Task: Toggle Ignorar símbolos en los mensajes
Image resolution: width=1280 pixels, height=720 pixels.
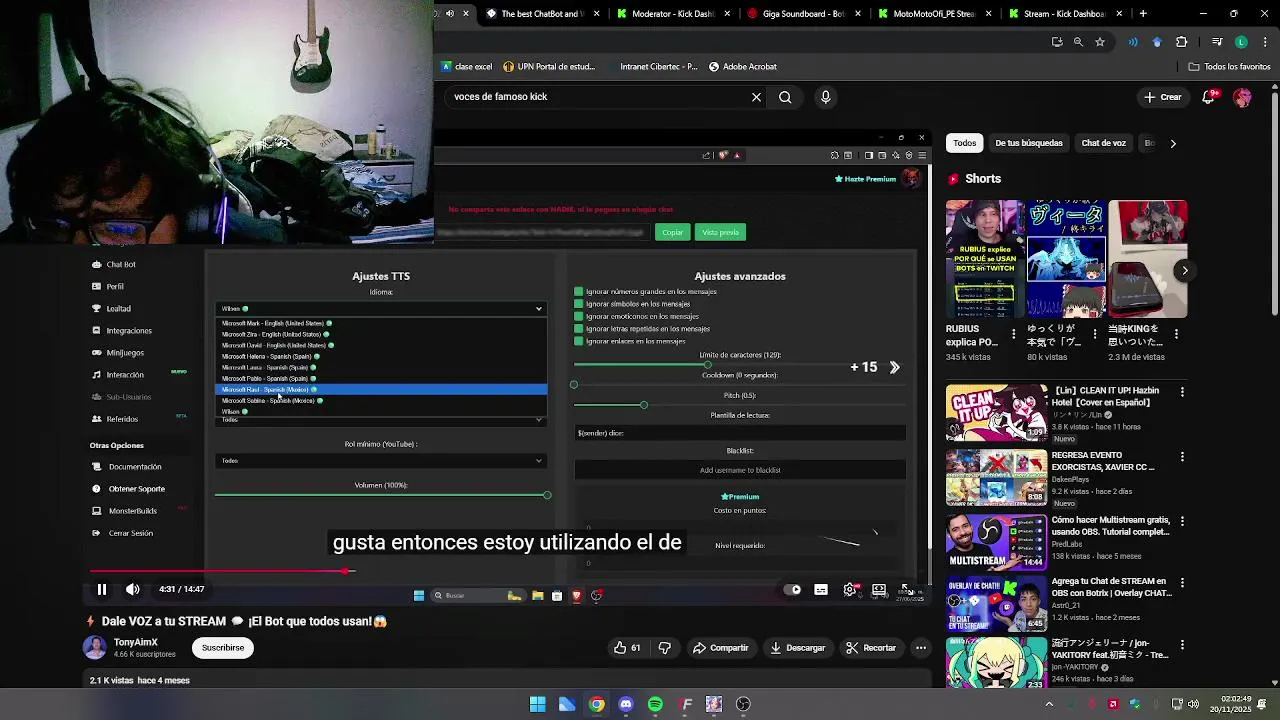Action: coord(579,304)
